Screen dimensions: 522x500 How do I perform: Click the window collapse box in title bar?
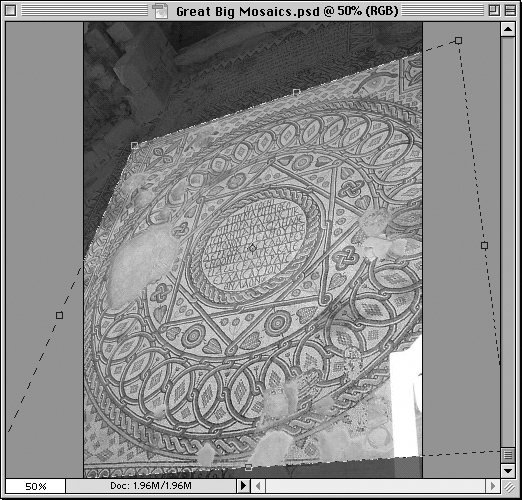click(x=510, y=11)
